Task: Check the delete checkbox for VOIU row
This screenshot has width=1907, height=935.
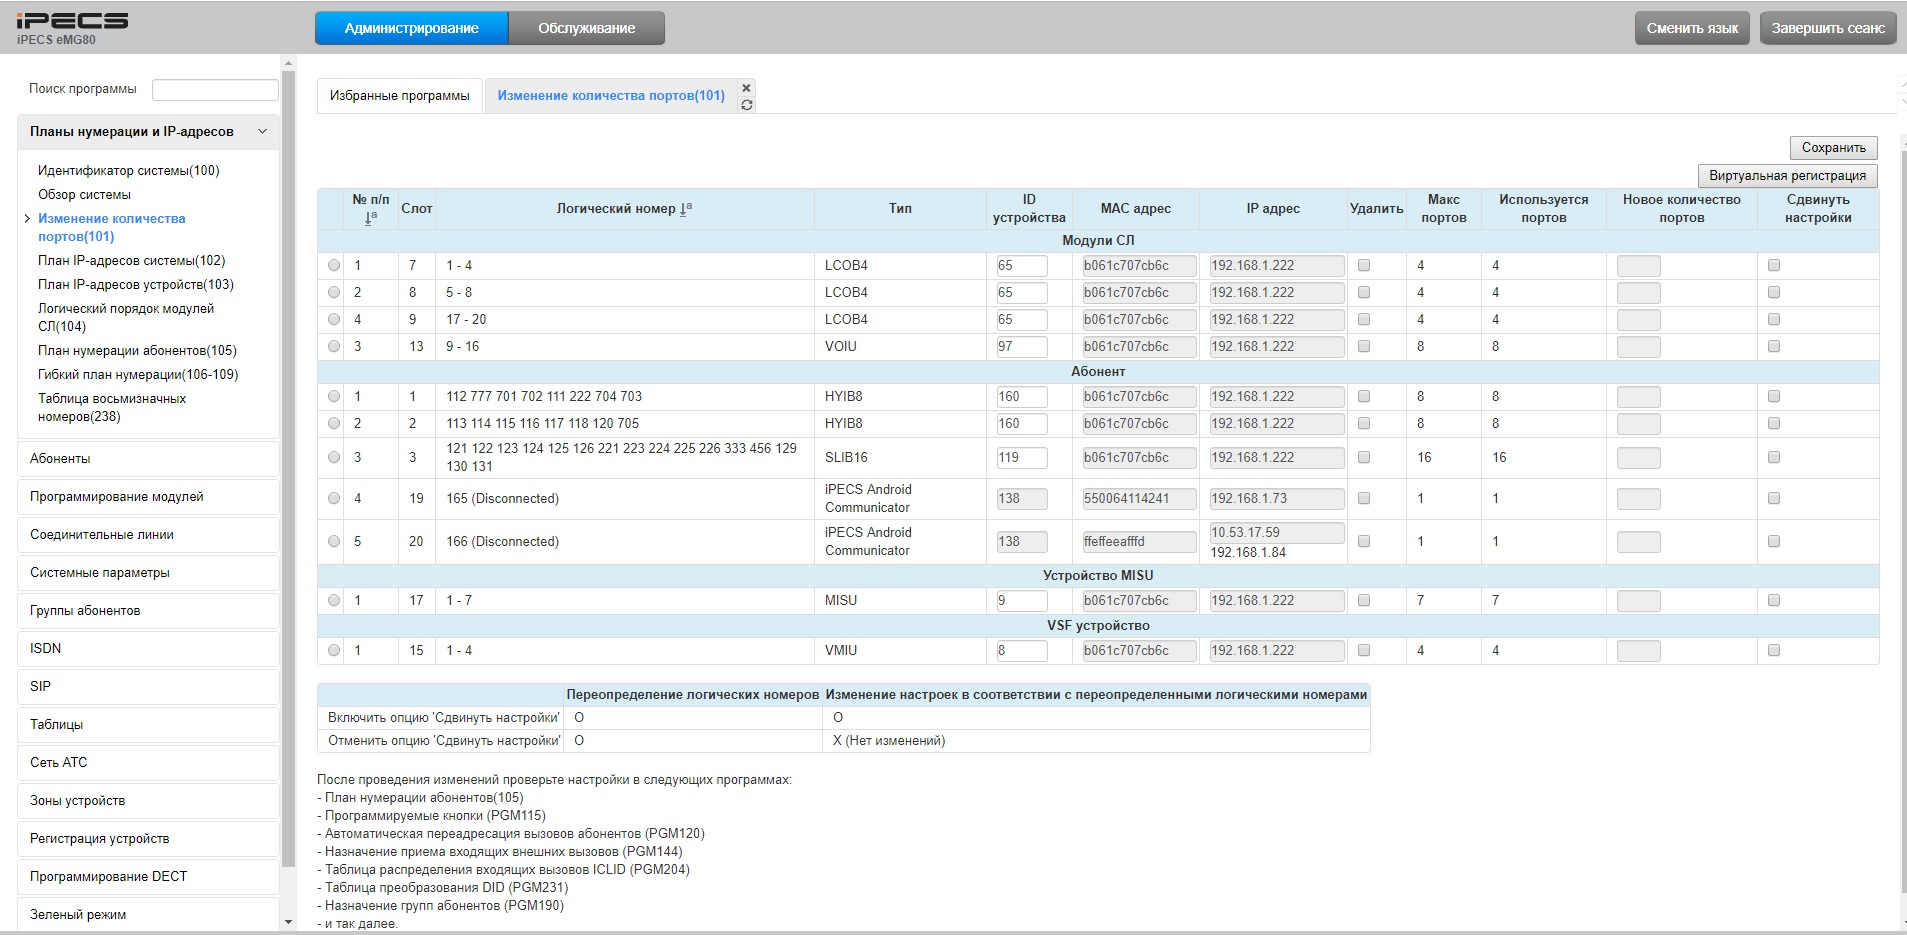Action: pos(1364,346)
